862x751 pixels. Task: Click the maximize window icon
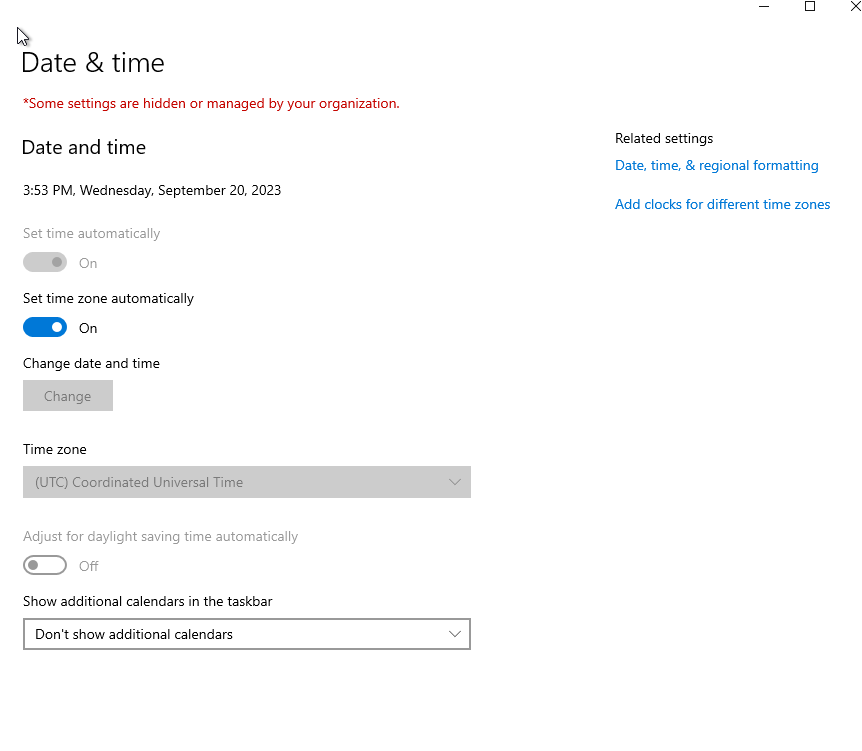(x=810, y=7)
